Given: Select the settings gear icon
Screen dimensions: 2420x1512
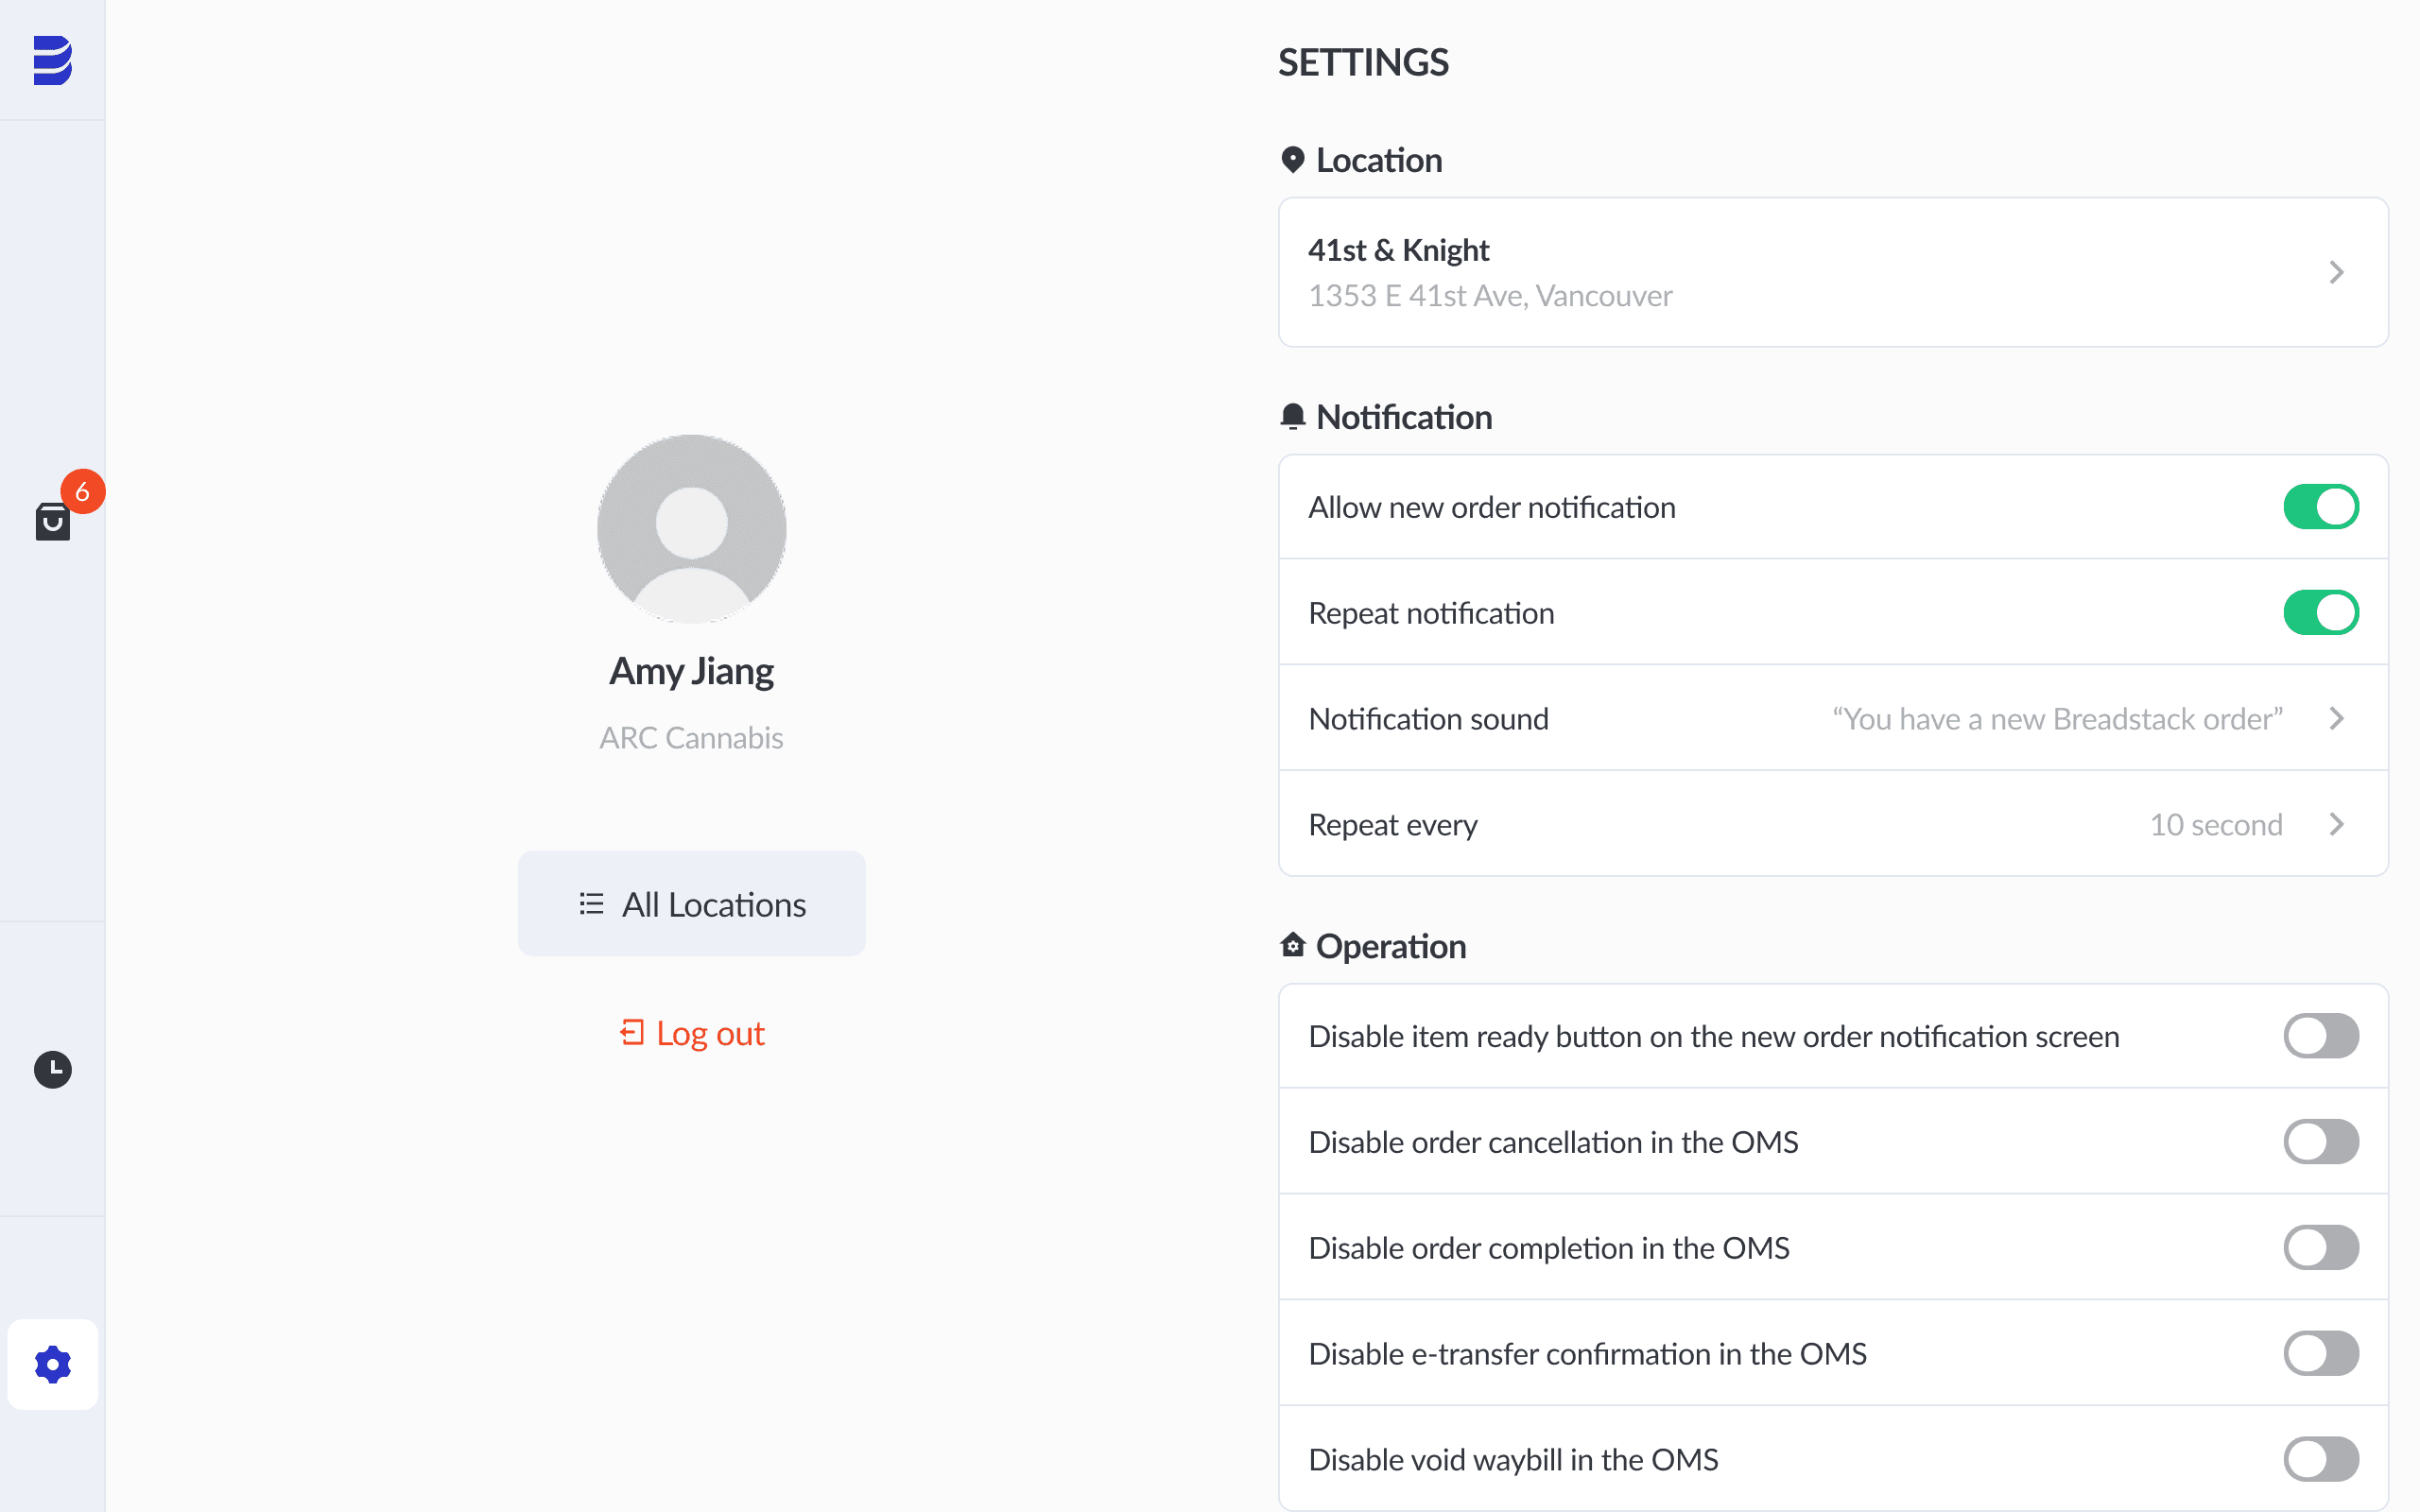Looking at the screenshot, I should 52,1364.
